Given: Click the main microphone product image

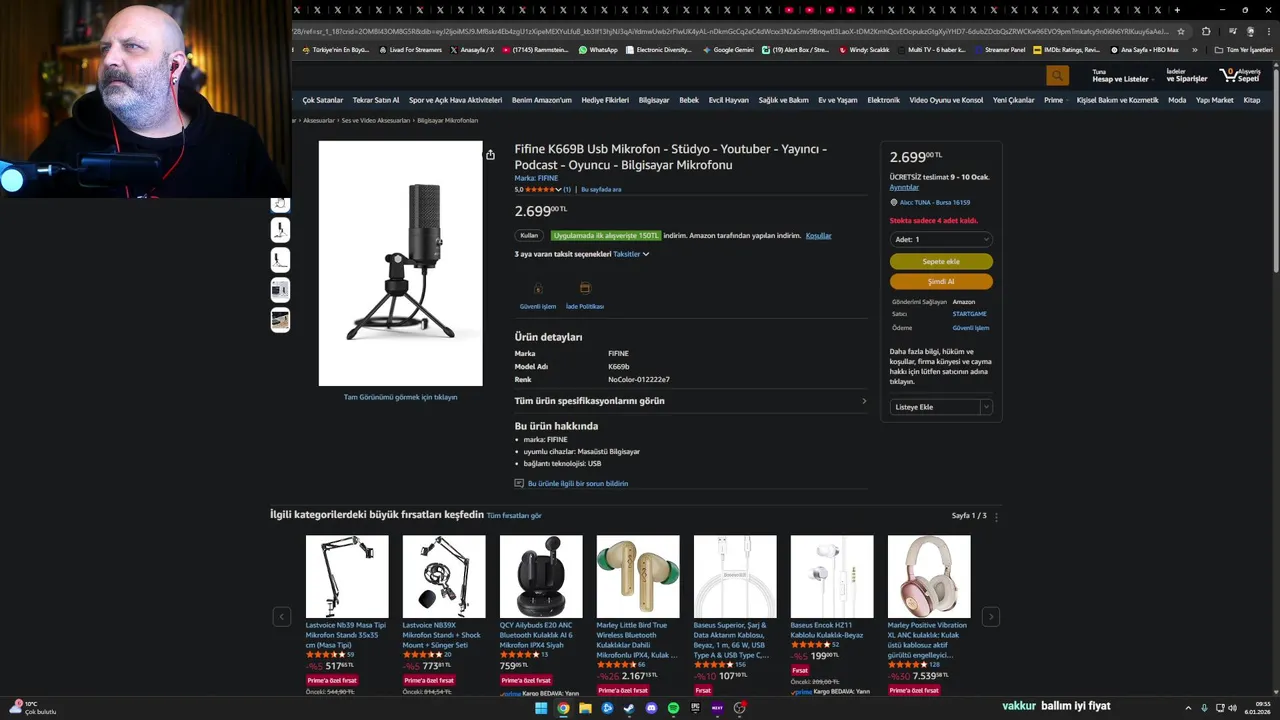Looking at the screenshot, I should click(x=400, y=263).
